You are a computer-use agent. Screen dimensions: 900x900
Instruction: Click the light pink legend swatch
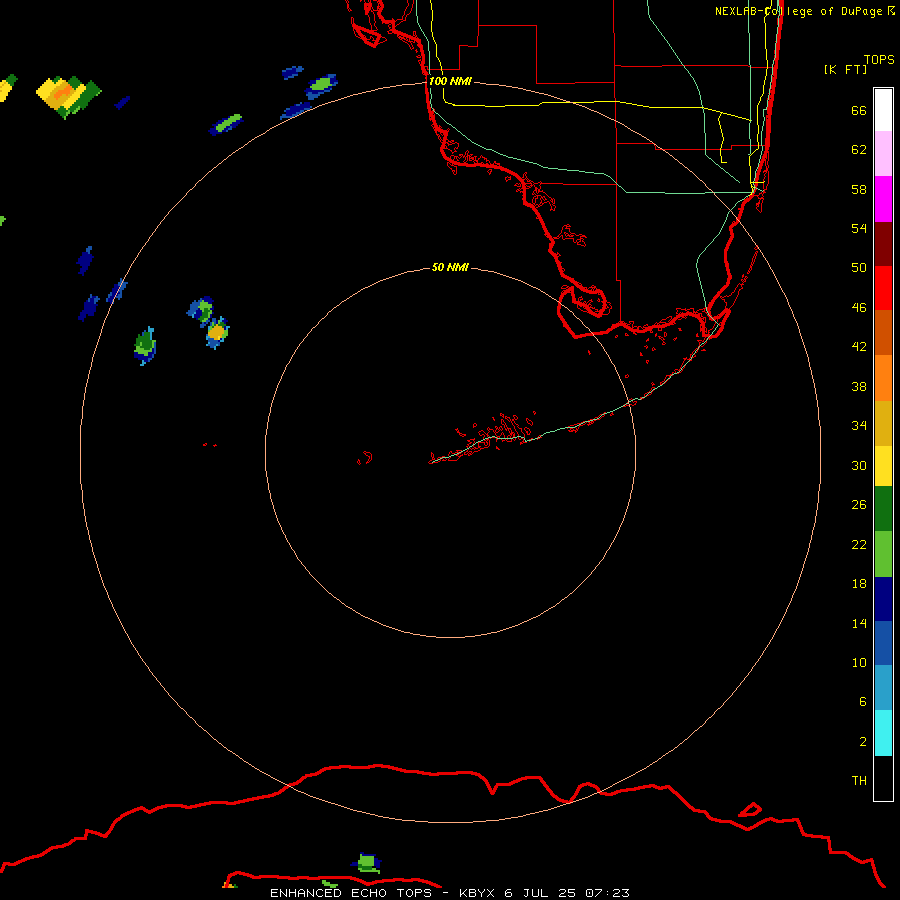[883, 153]
